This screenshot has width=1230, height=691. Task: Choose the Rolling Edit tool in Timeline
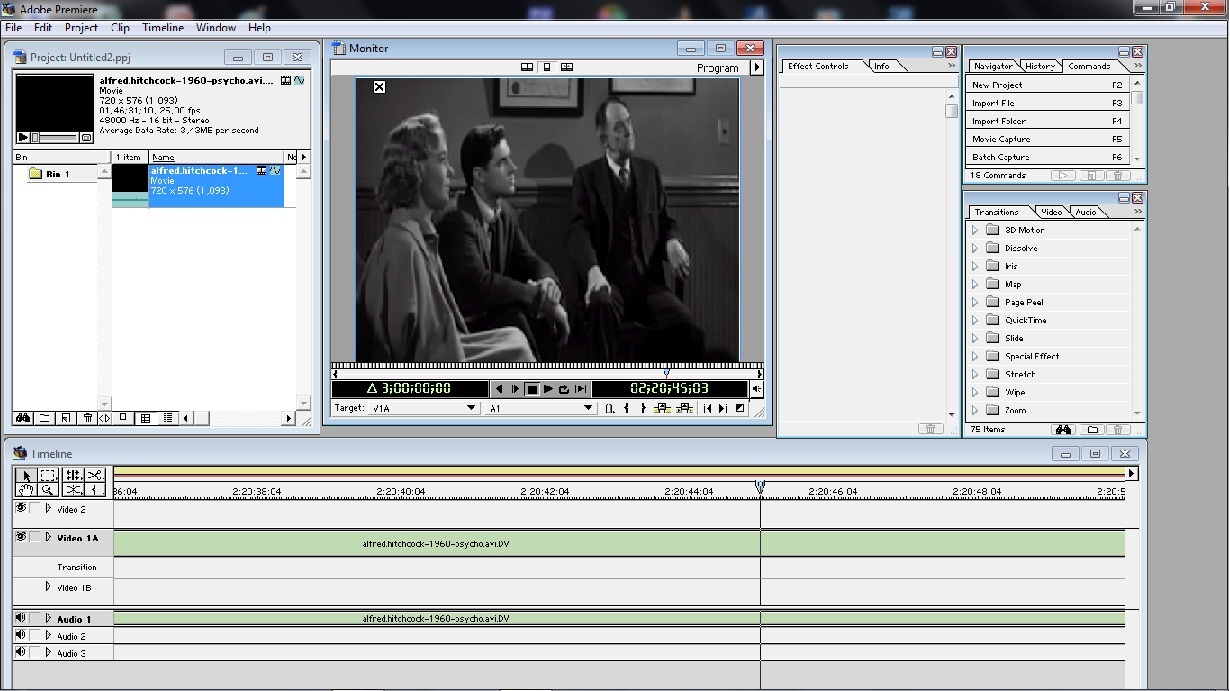click(x=73, y=475)
